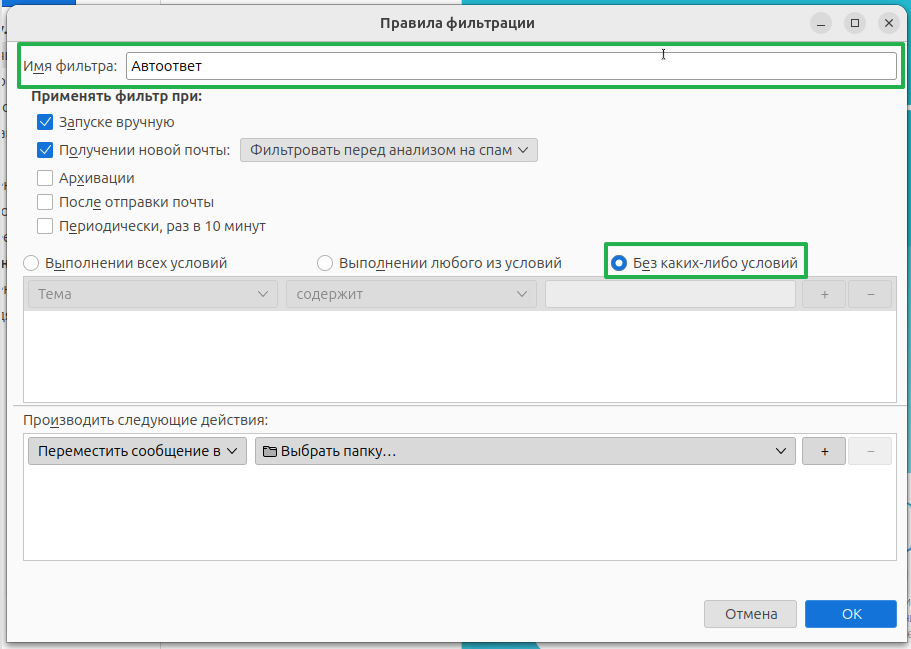Enable the После отправки почты checkbox

coord(45,202)
